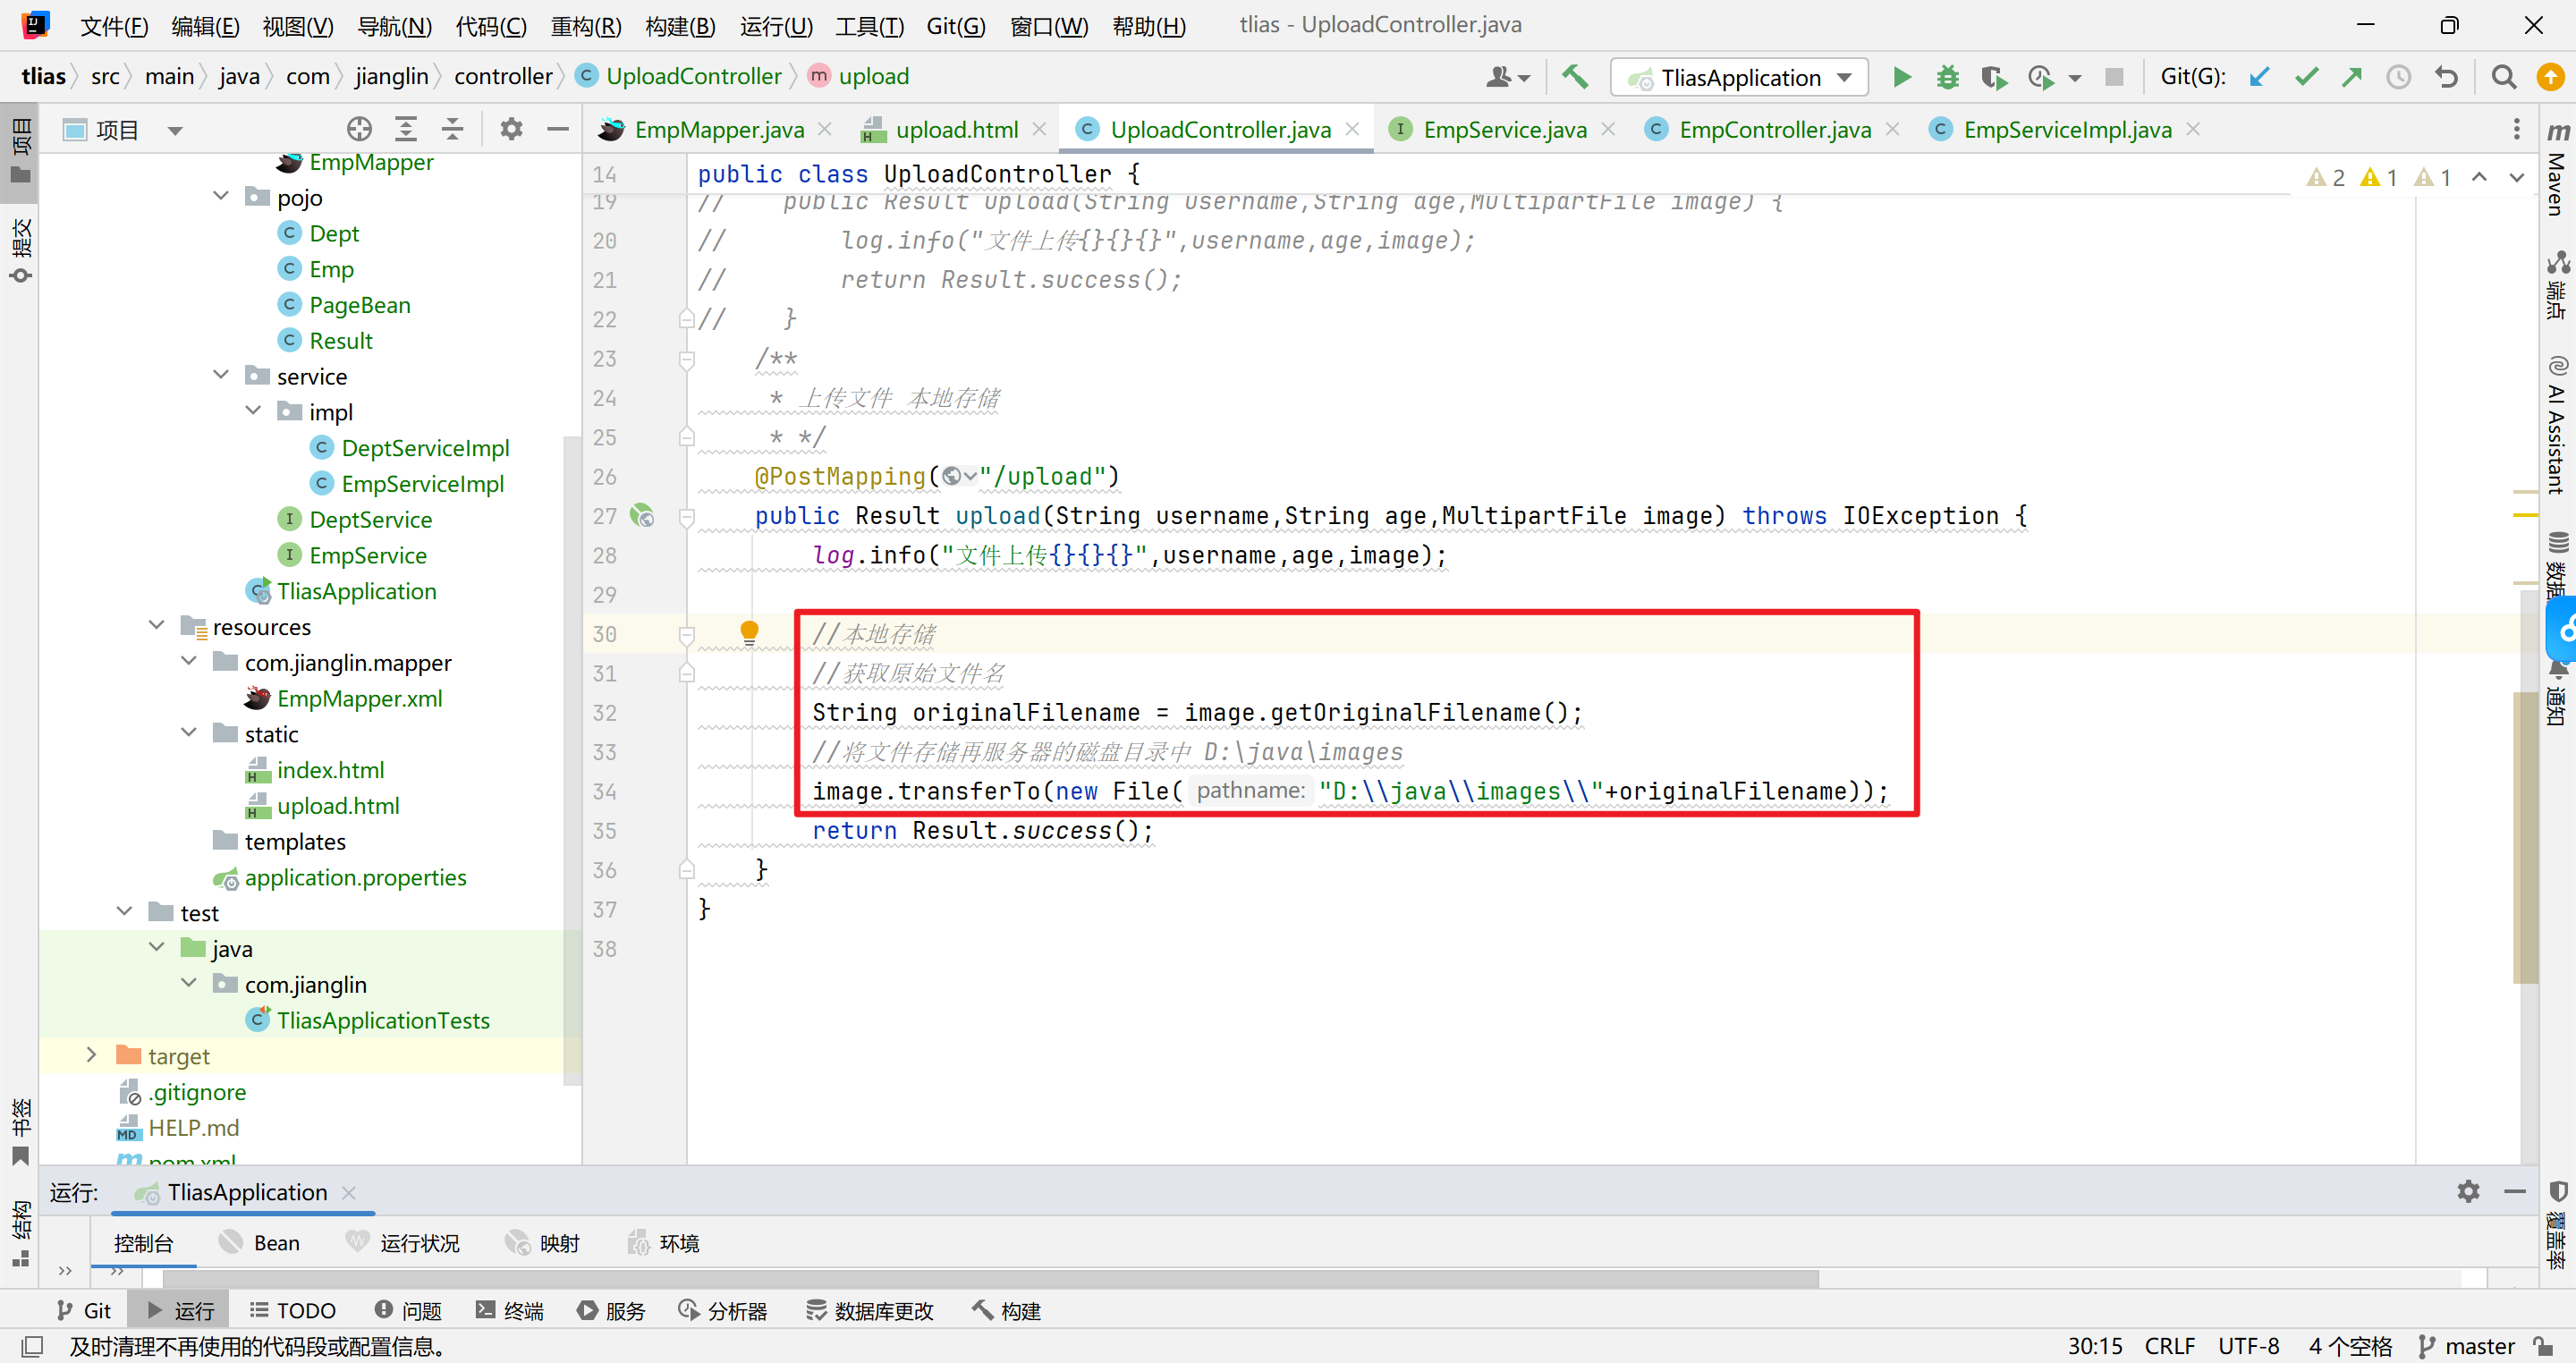Screen dimensions: 2576x1363
Task: Click the project tree vertical scrollbar
Action: [x=572, y=758]
